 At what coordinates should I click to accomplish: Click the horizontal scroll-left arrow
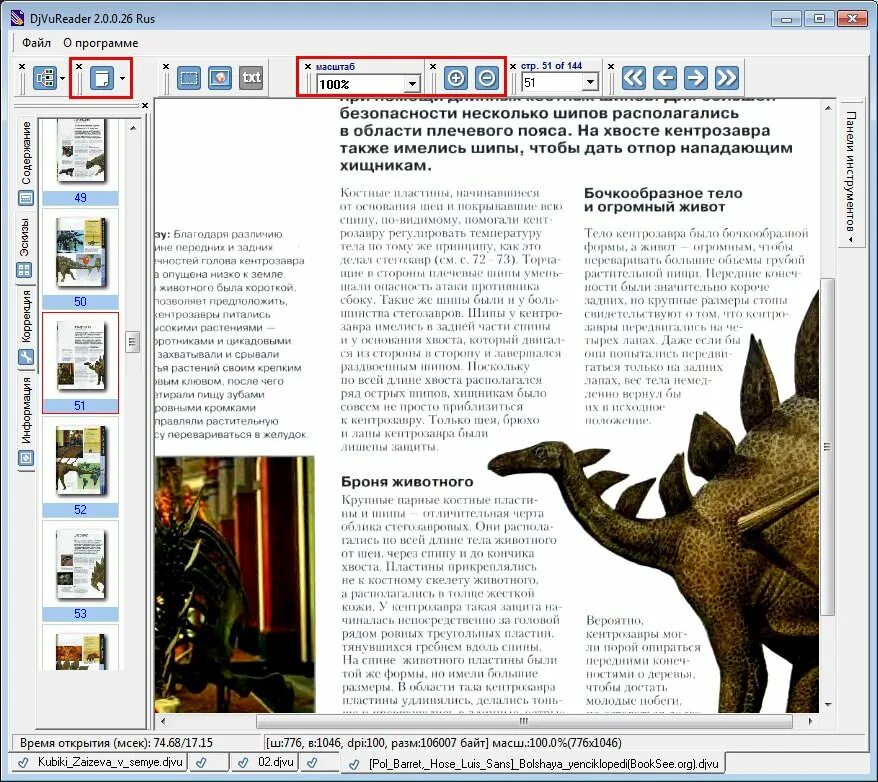163,721
